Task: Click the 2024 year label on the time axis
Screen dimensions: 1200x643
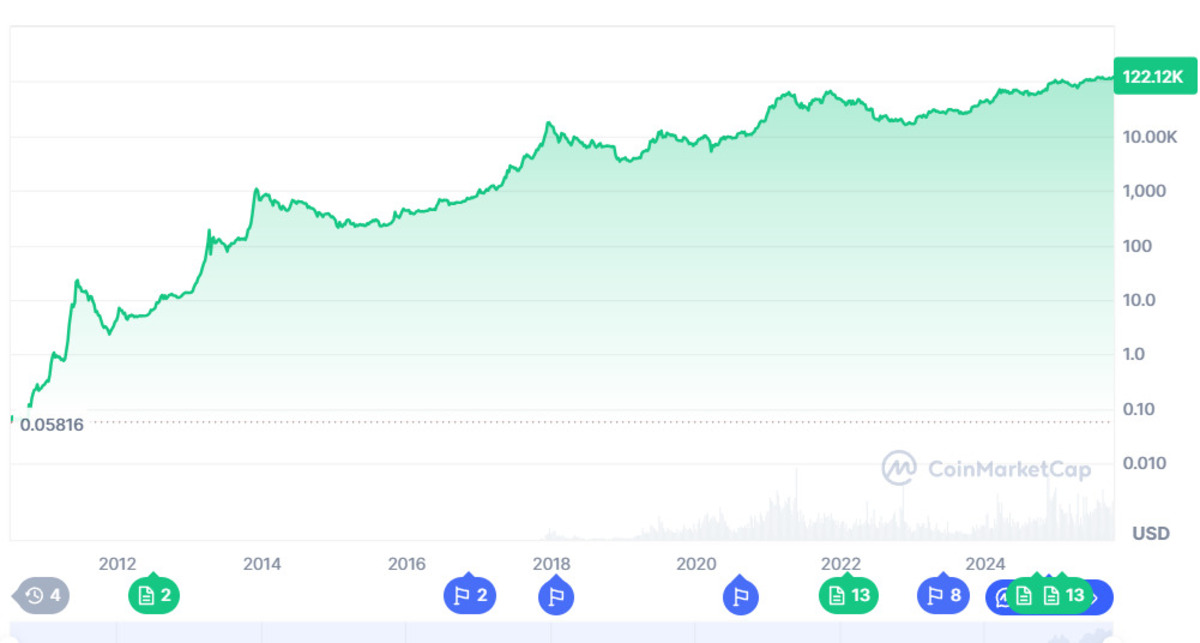Action: (986, 564)
